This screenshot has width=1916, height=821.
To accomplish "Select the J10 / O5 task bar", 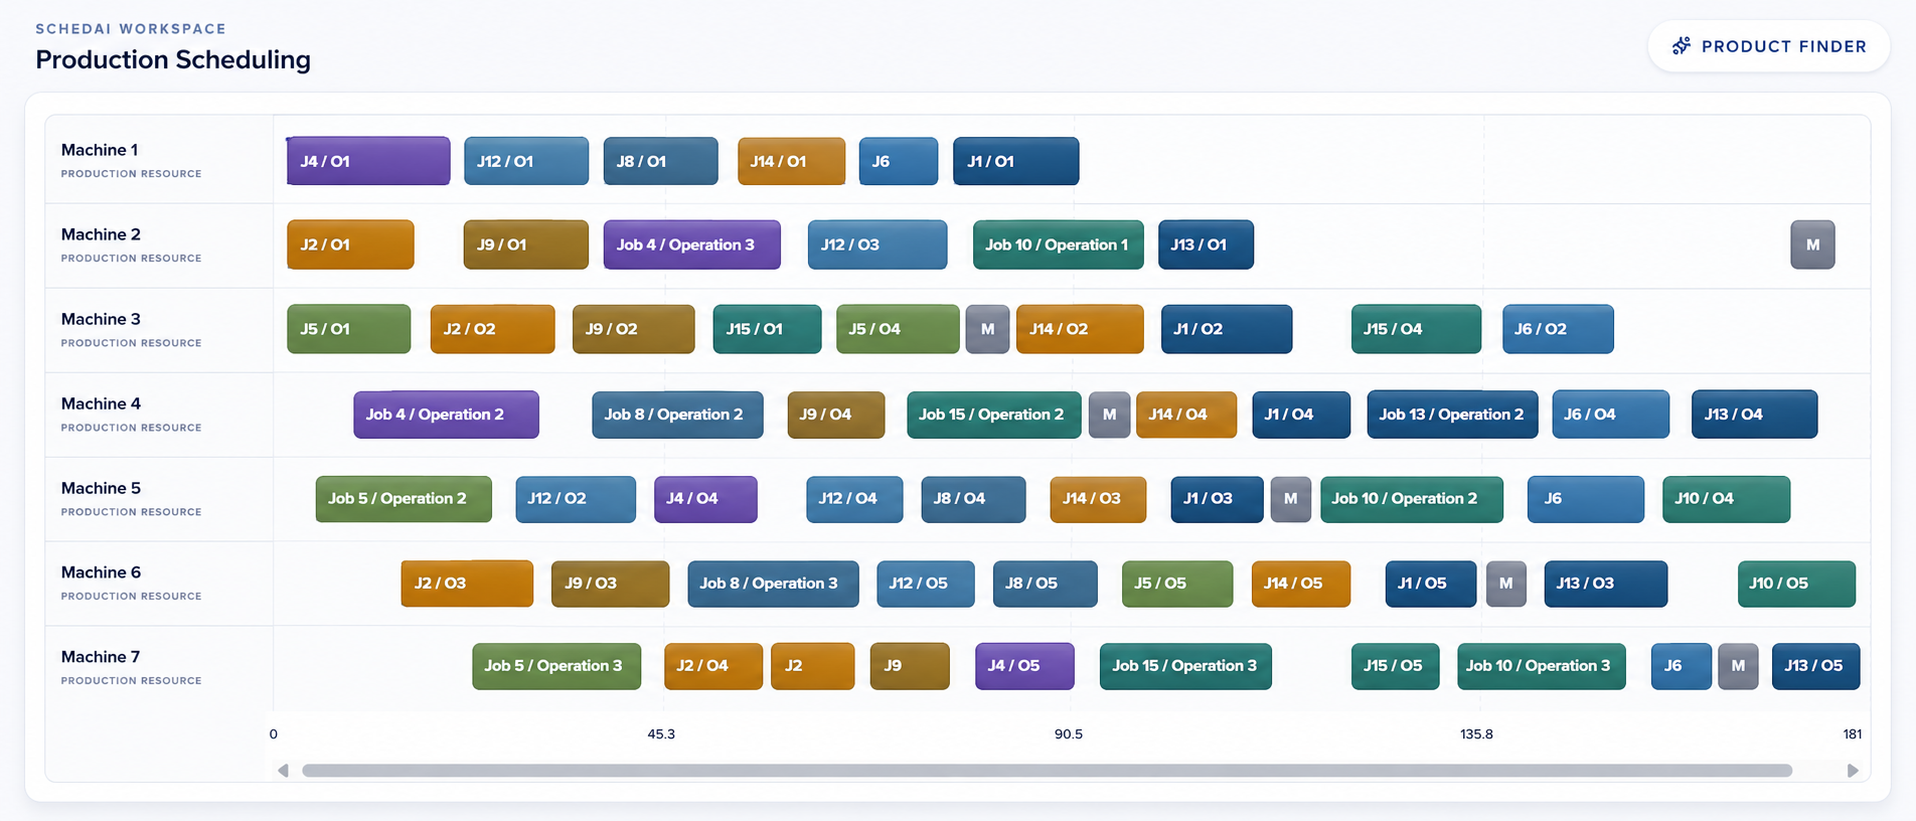I will pos(1796,583).
